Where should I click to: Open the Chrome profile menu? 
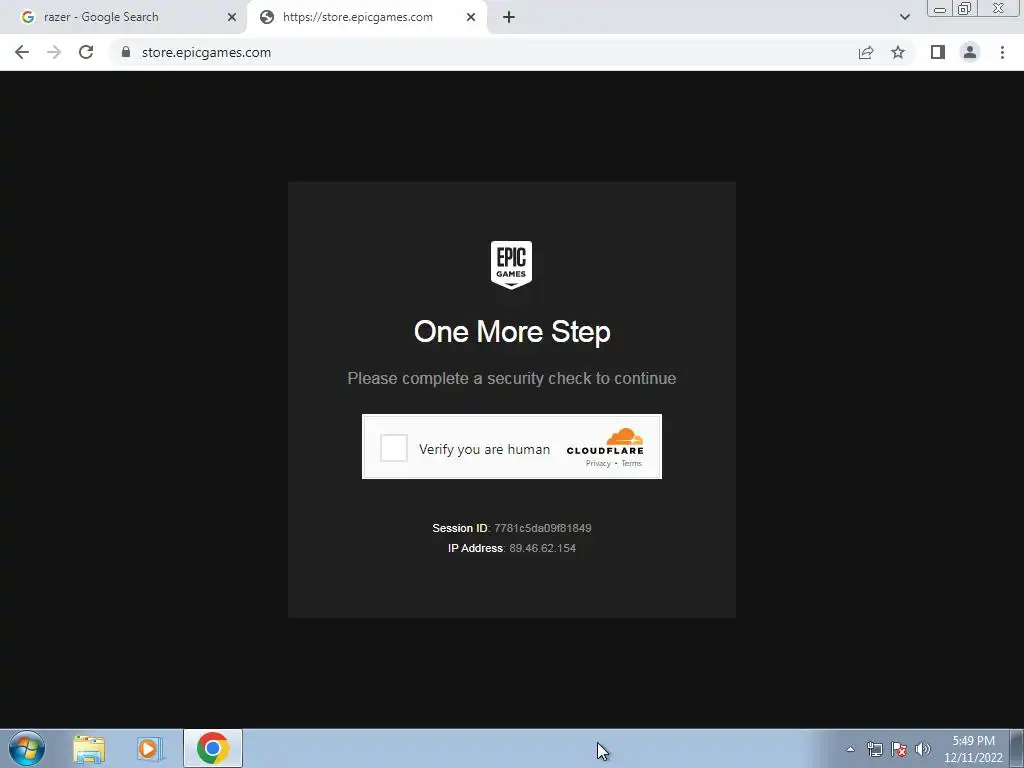(x=970, y=52)
